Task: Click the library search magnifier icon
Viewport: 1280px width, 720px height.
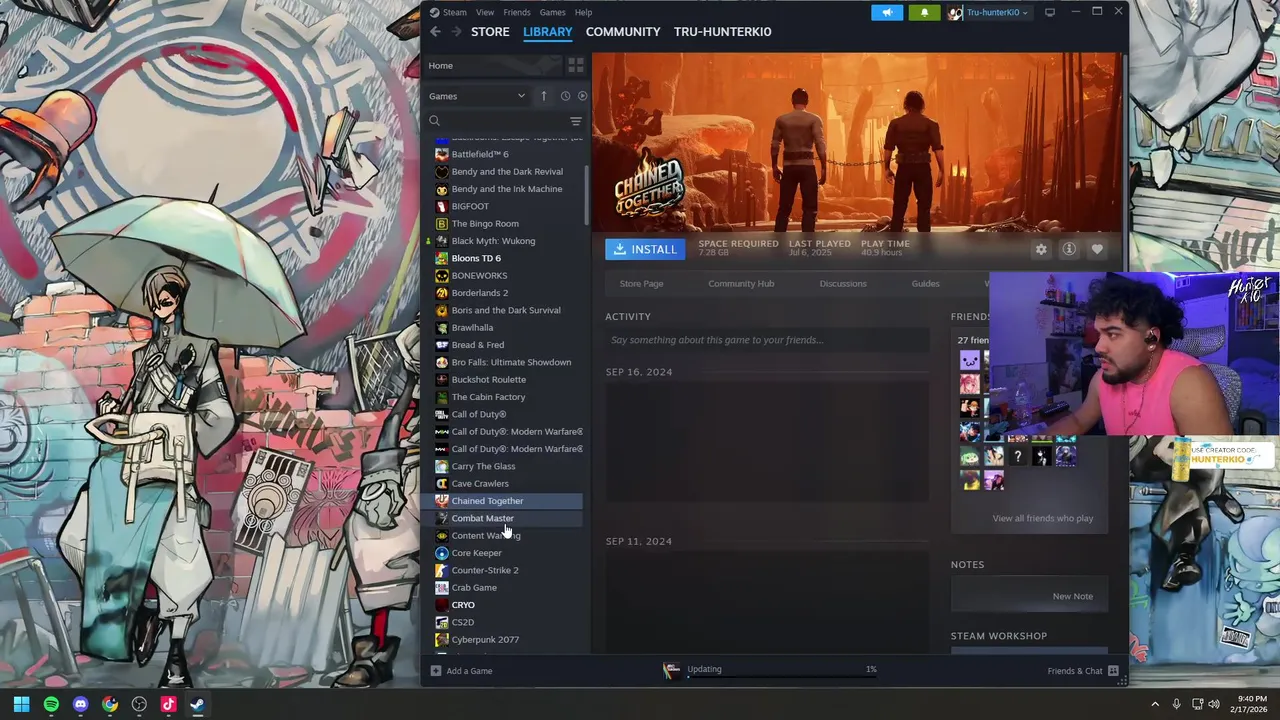Action: coord(434,121)
